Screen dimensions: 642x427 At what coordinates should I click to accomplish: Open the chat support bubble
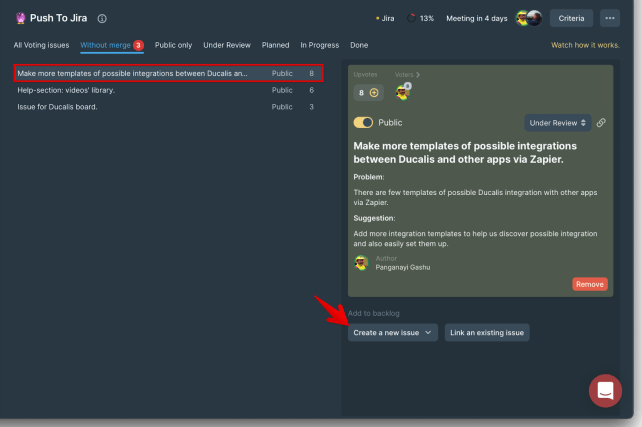[605, 391]
